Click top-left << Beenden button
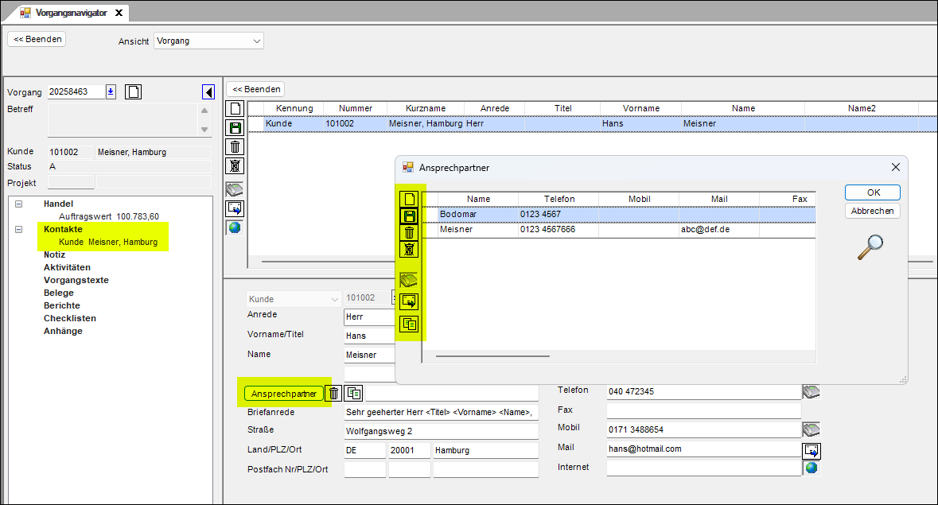This screenshot has height=505, width=938. 37,39
